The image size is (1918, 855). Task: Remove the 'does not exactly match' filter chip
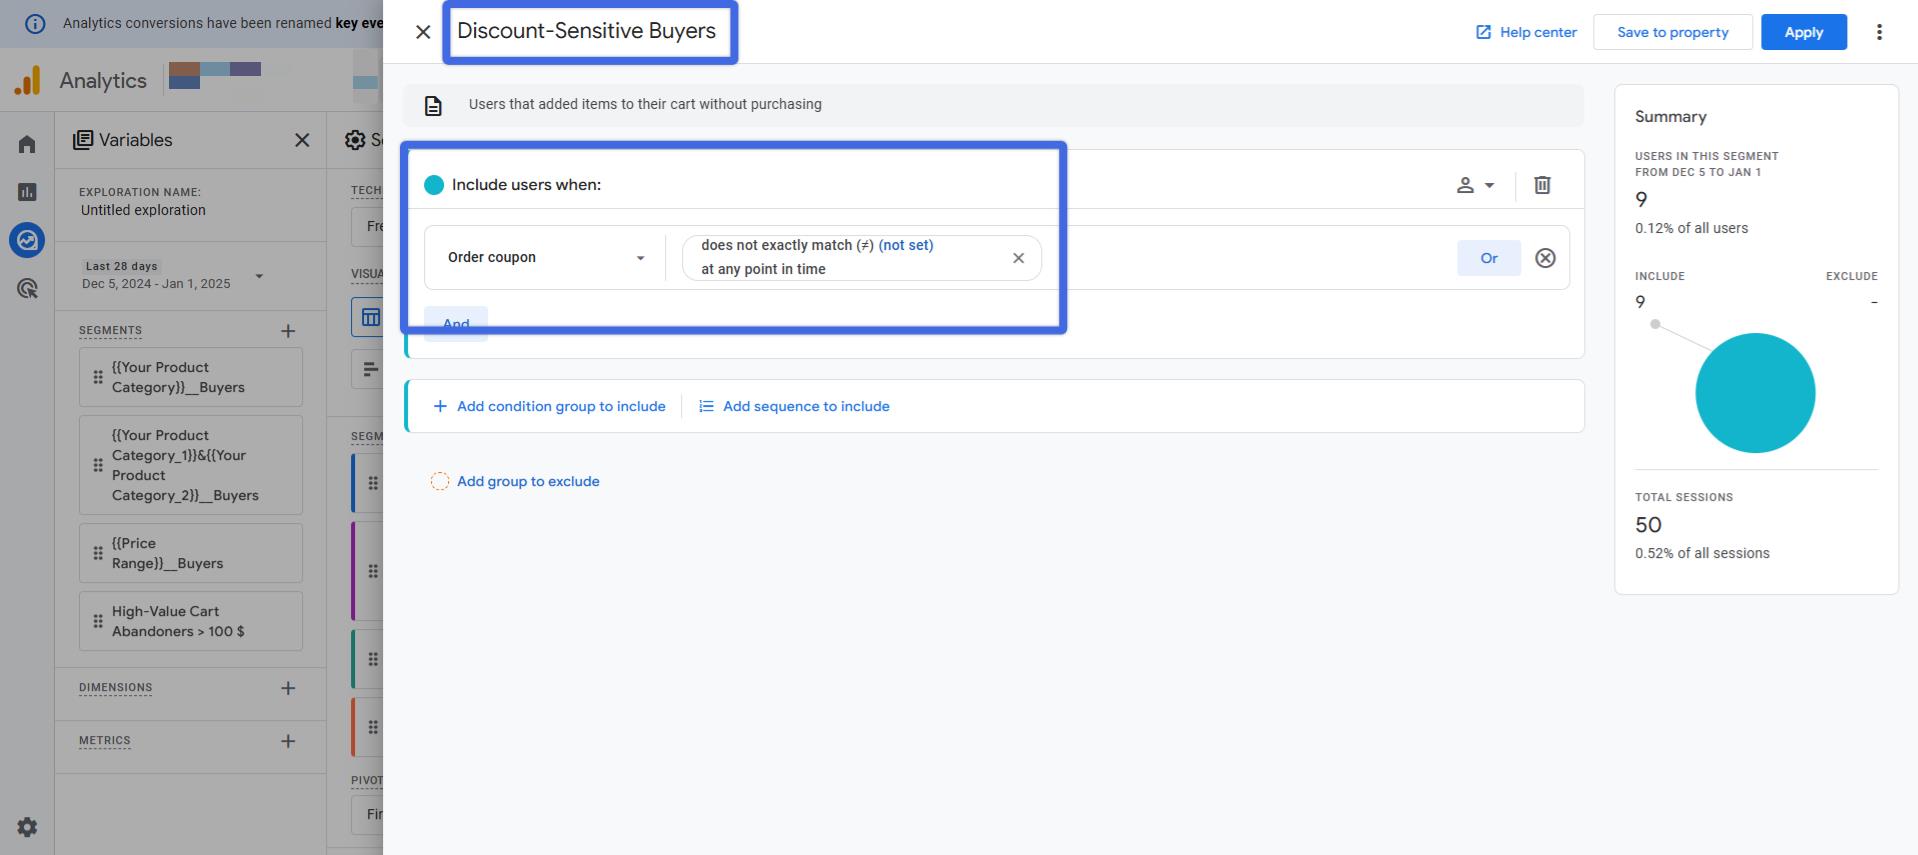point(1018,258)
